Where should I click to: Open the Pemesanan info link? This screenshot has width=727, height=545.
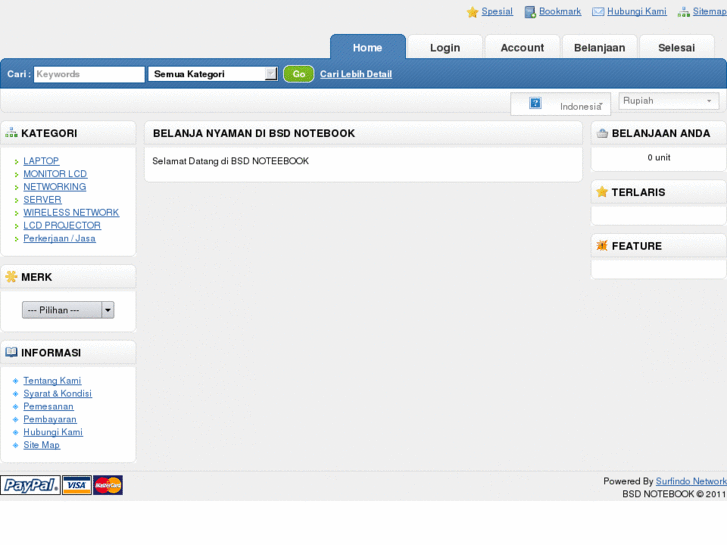coord(48,406)
